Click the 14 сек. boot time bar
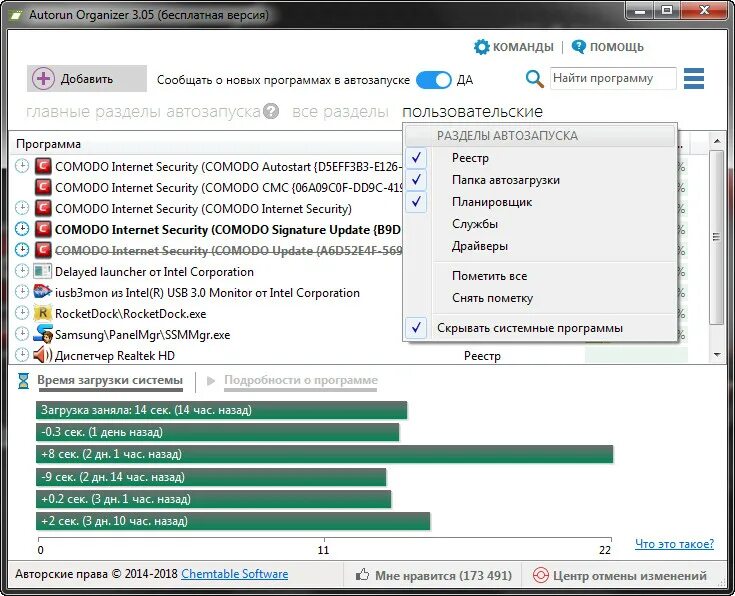Image resolution: width=735 pixels, height=596 pixels. coord(221,410)
